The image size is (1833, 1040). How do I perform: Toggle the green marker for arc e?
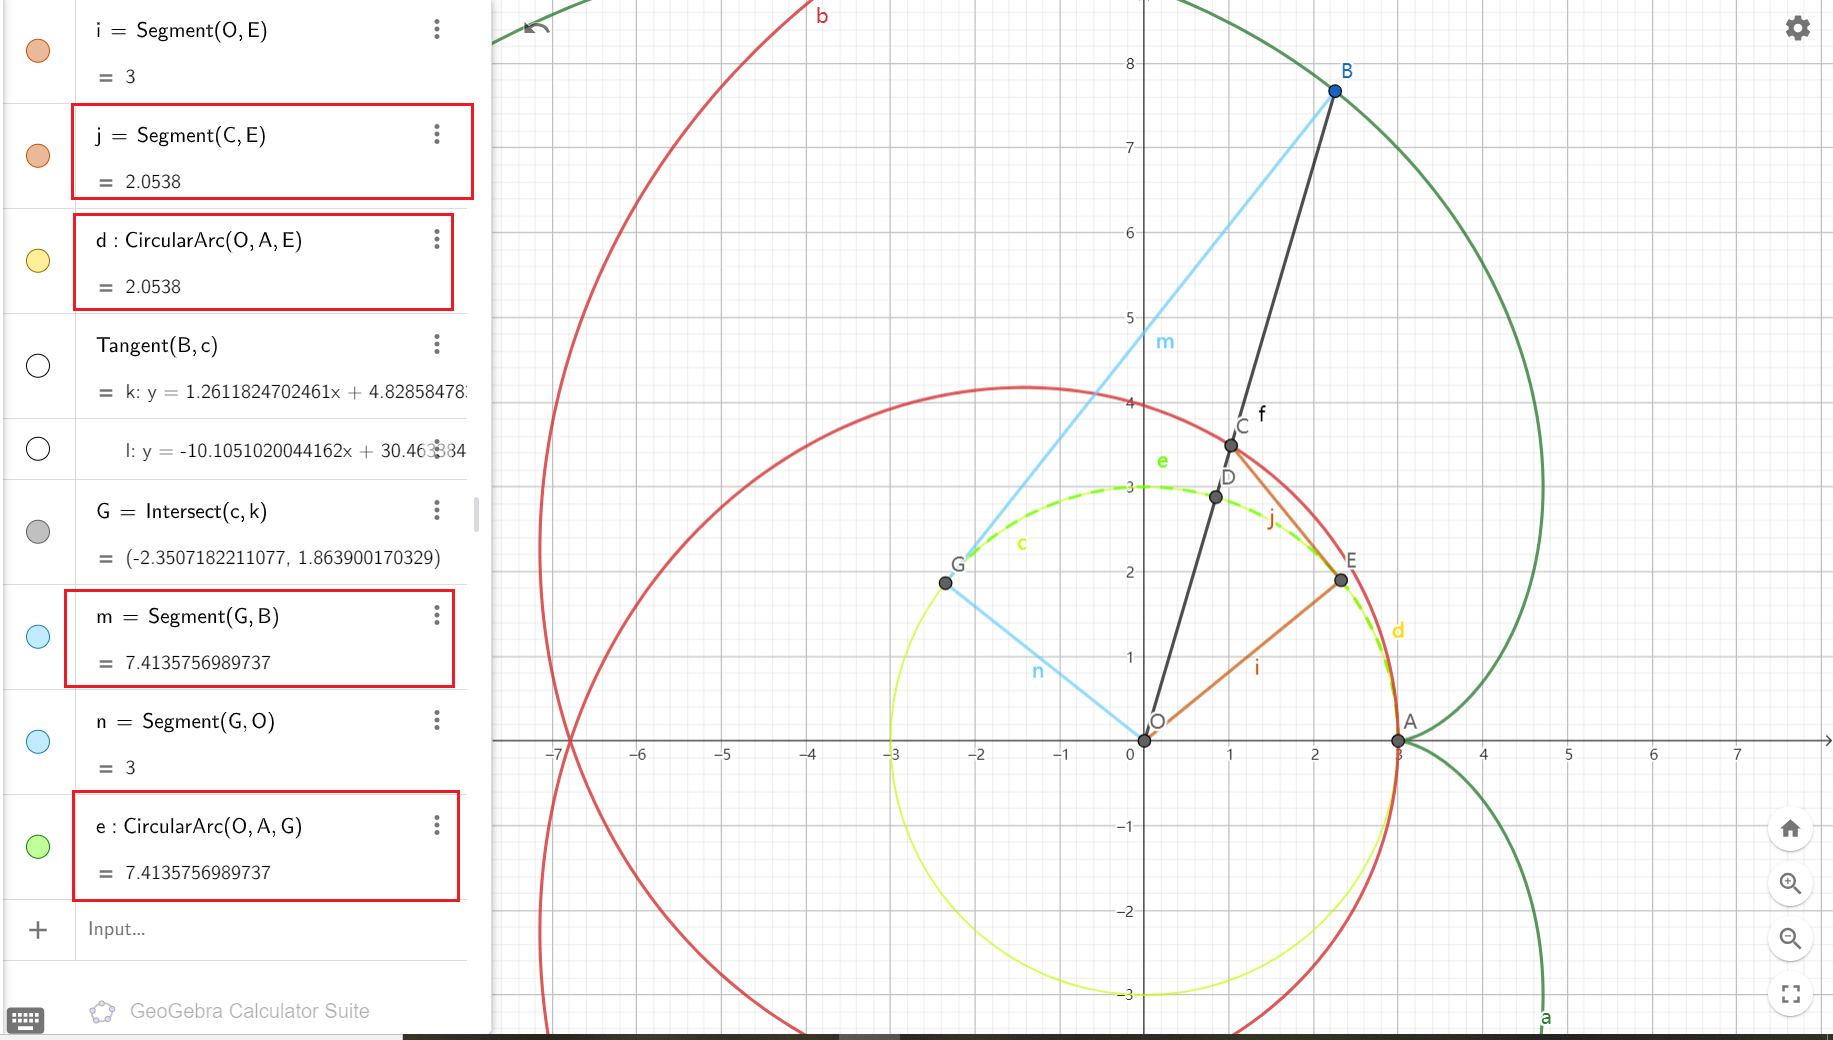(38, 847)
